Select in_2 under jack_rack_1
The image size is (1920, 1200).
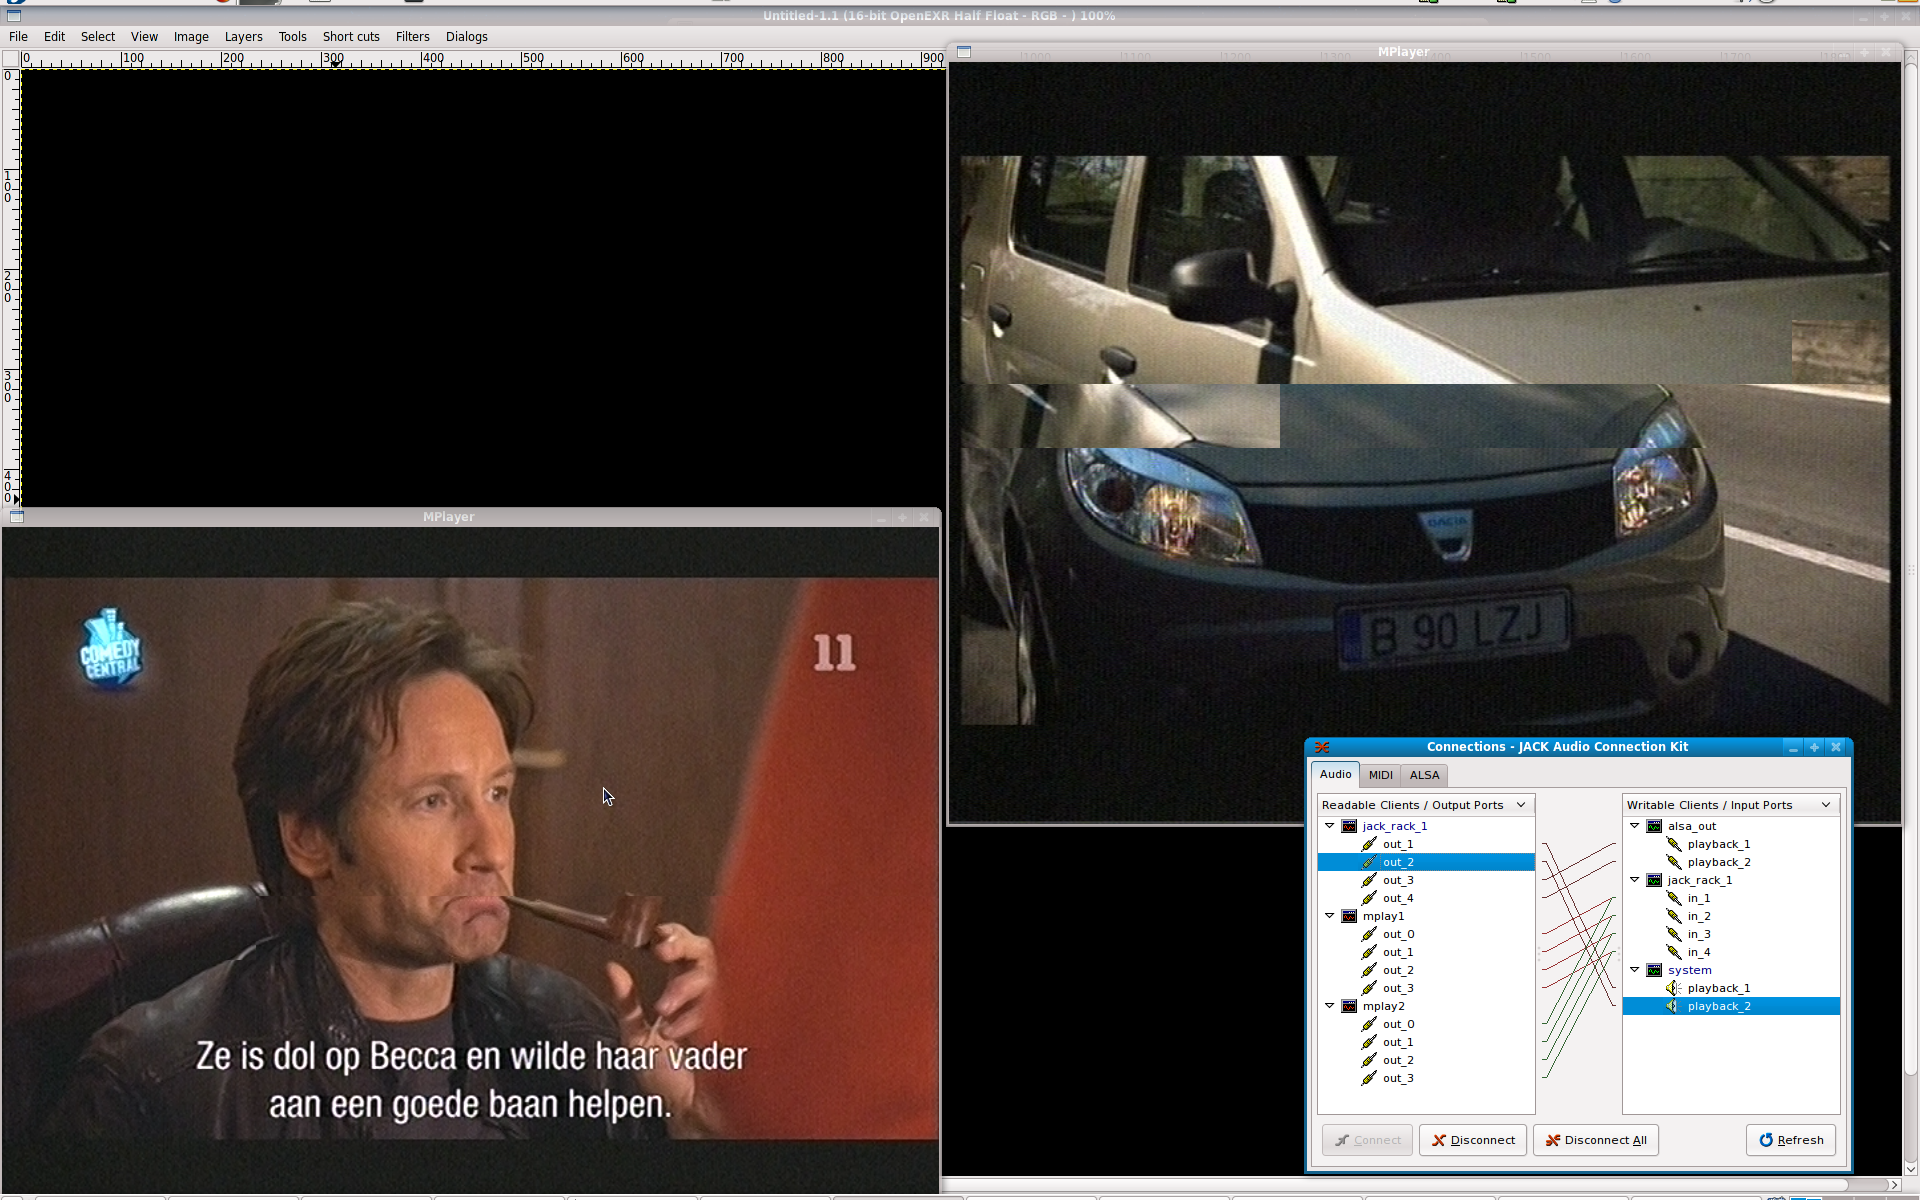click(1698, 916)
